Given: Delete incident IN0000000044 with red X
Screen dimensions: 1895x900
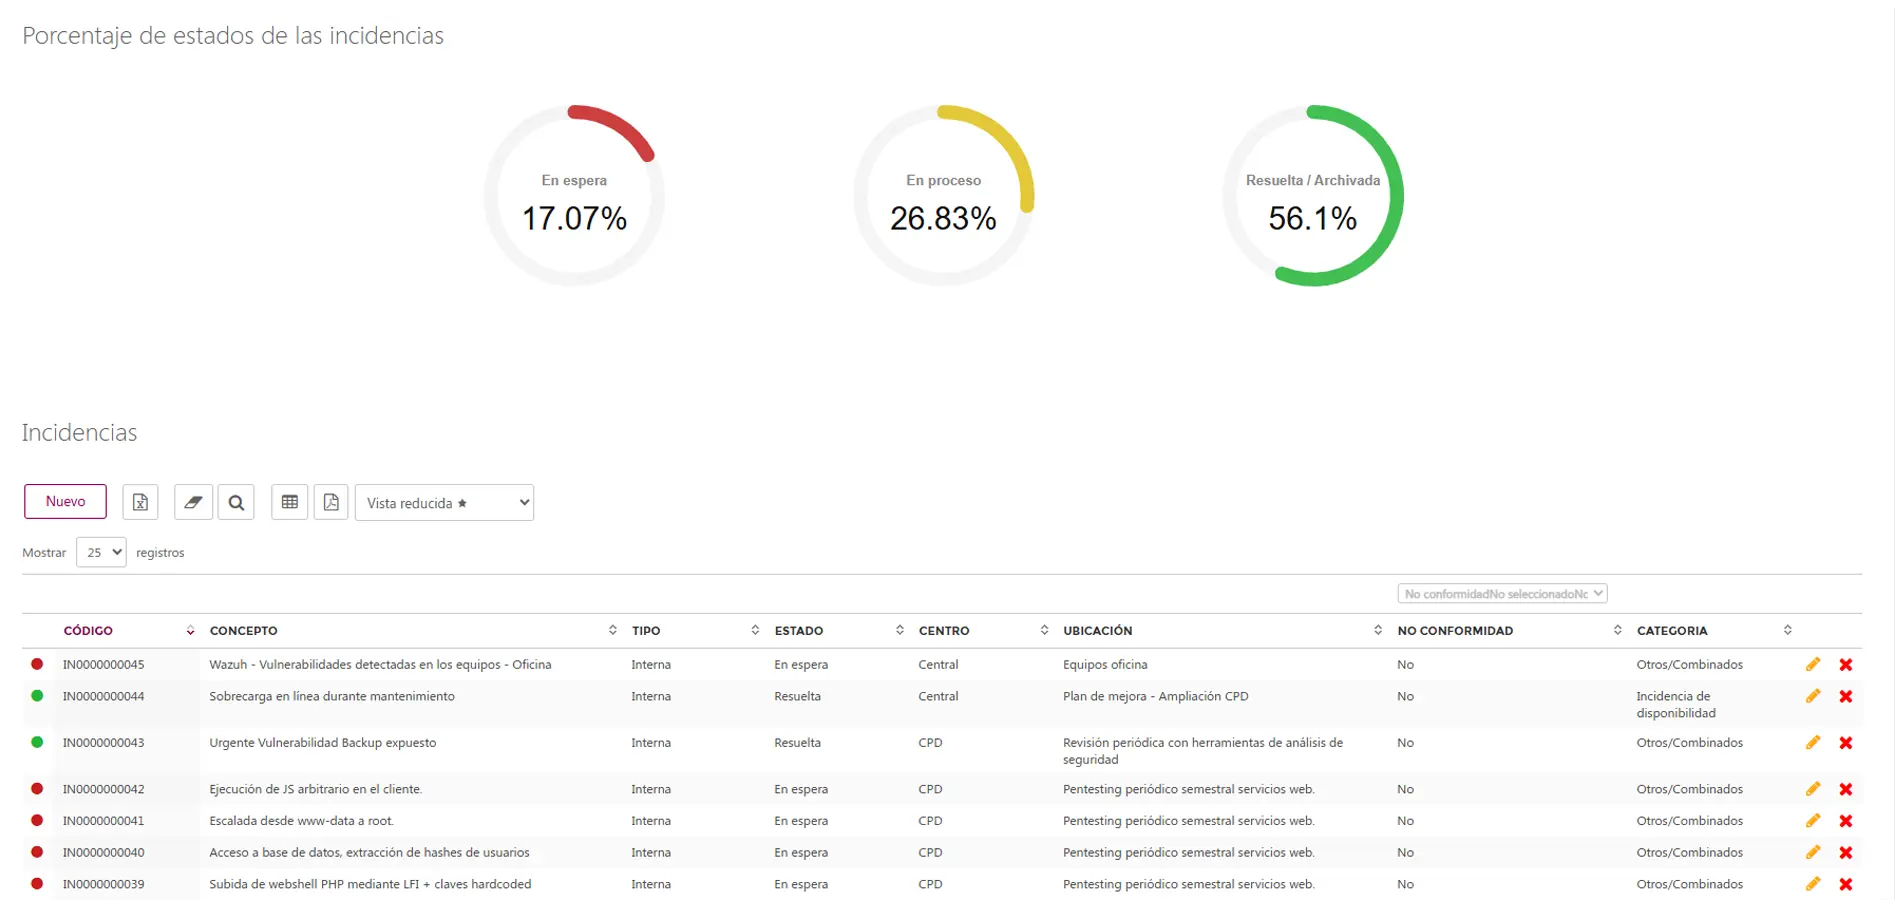Looking at the screenshot, I should point(1846,696).
